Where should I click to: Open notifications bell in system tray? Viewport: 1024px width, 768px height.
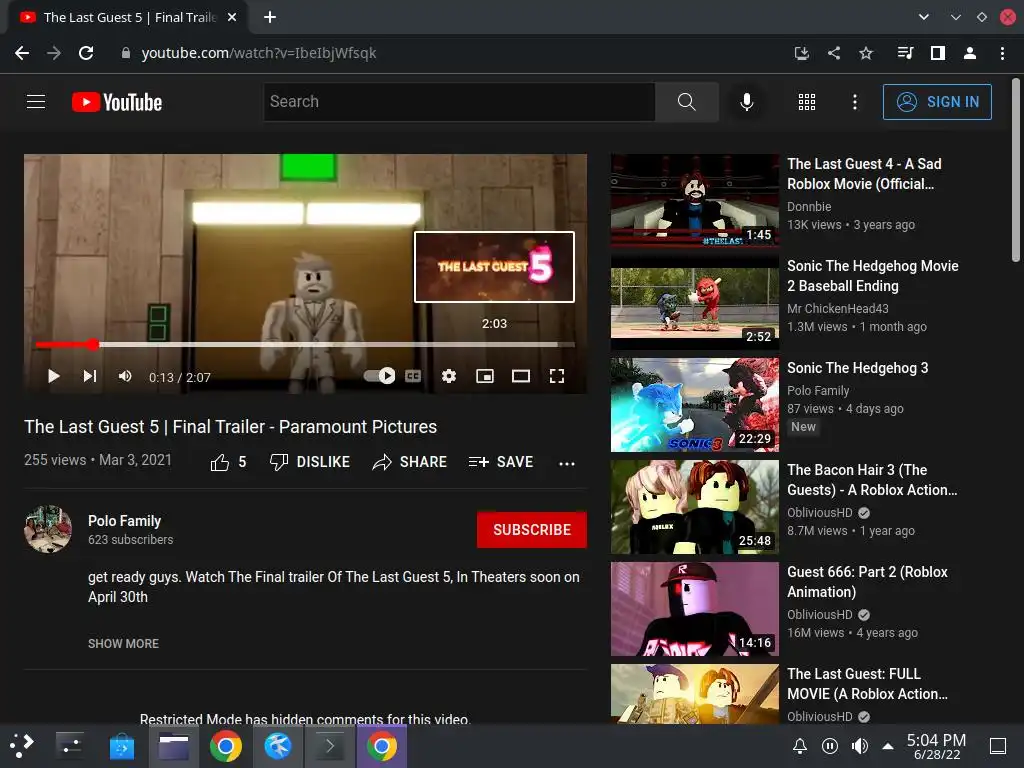[x=799, y=746]
